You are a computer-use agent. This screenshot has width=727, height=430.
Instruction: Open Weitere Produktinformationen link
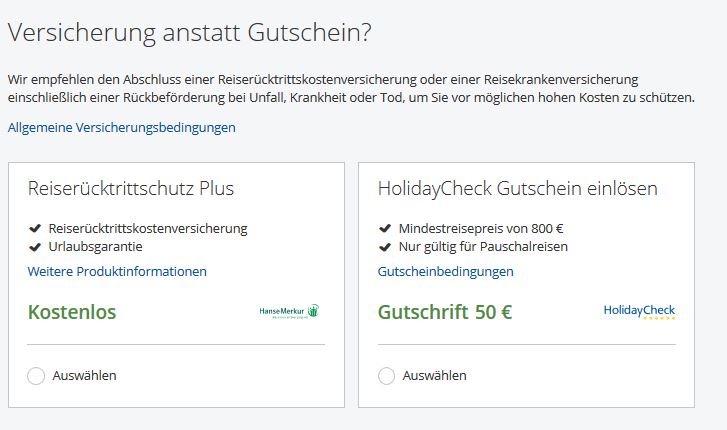tap(117, 271)
